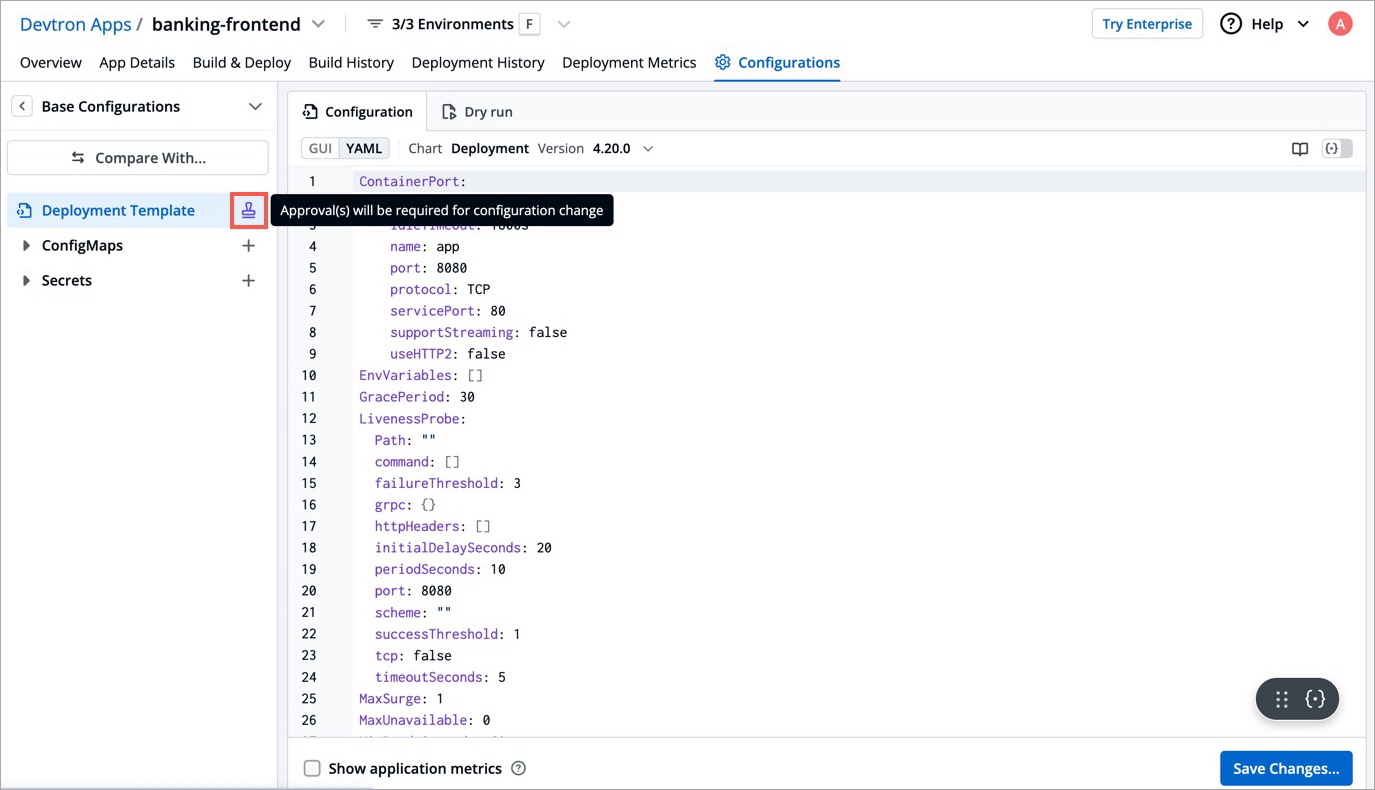Switch editor to GUI mode
Screen dimensions: 1375x790
pos(320,149)
